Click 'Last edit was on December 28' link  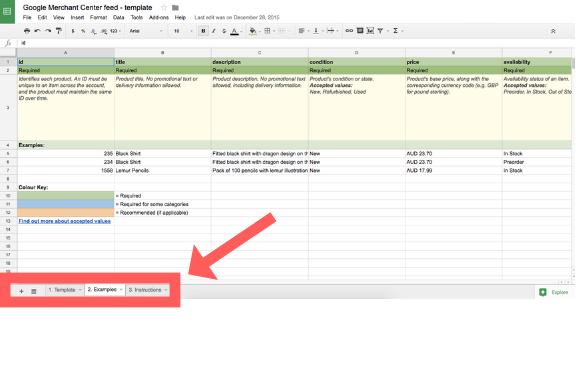[237, 17]
